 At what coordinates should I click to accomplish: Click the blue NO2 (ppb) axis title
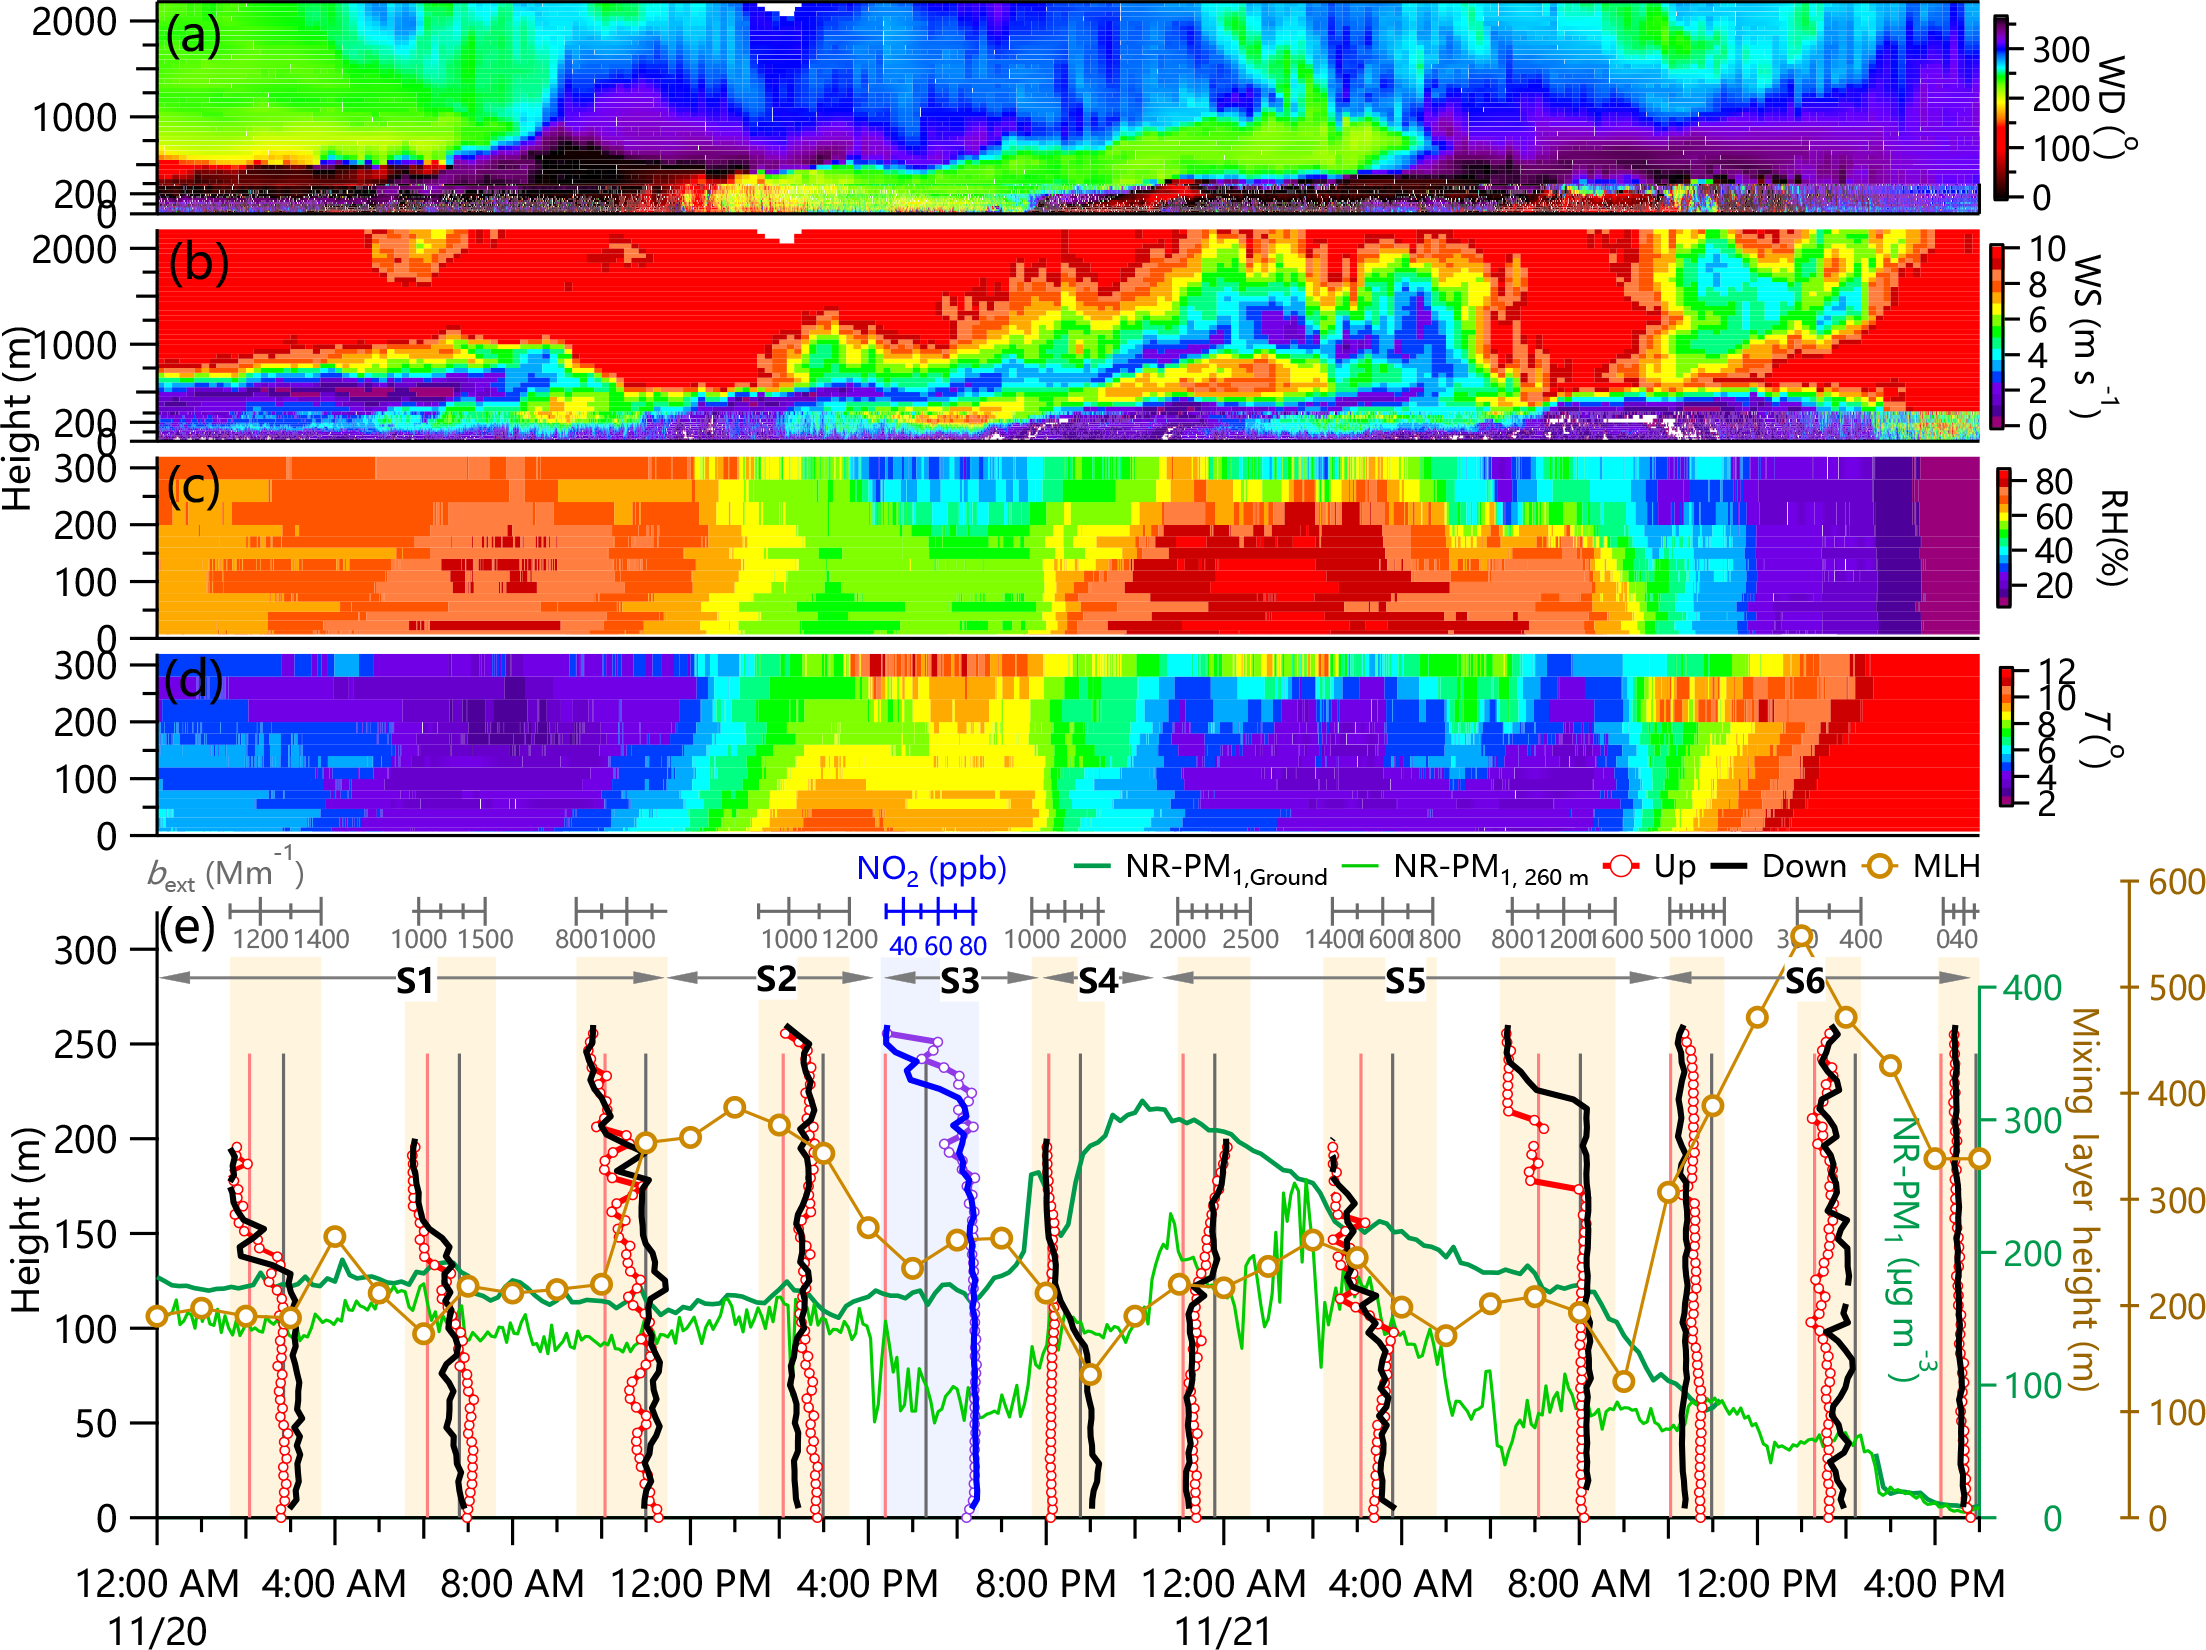click(931, 869)
